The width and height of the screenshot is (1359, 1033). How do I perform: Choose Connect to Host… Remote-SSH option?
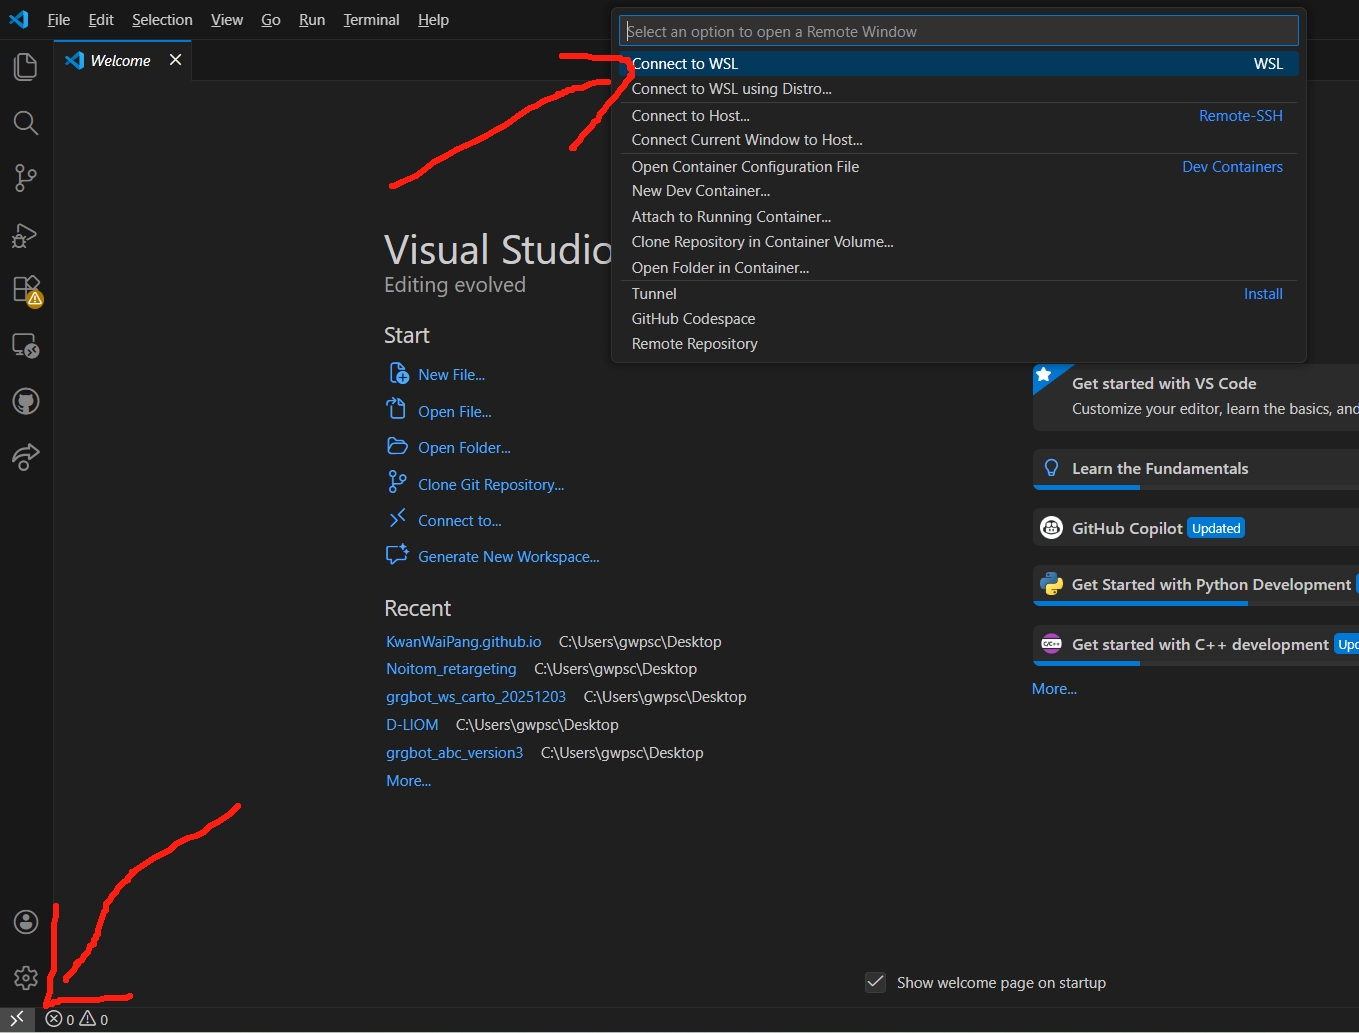coord(691,116)
